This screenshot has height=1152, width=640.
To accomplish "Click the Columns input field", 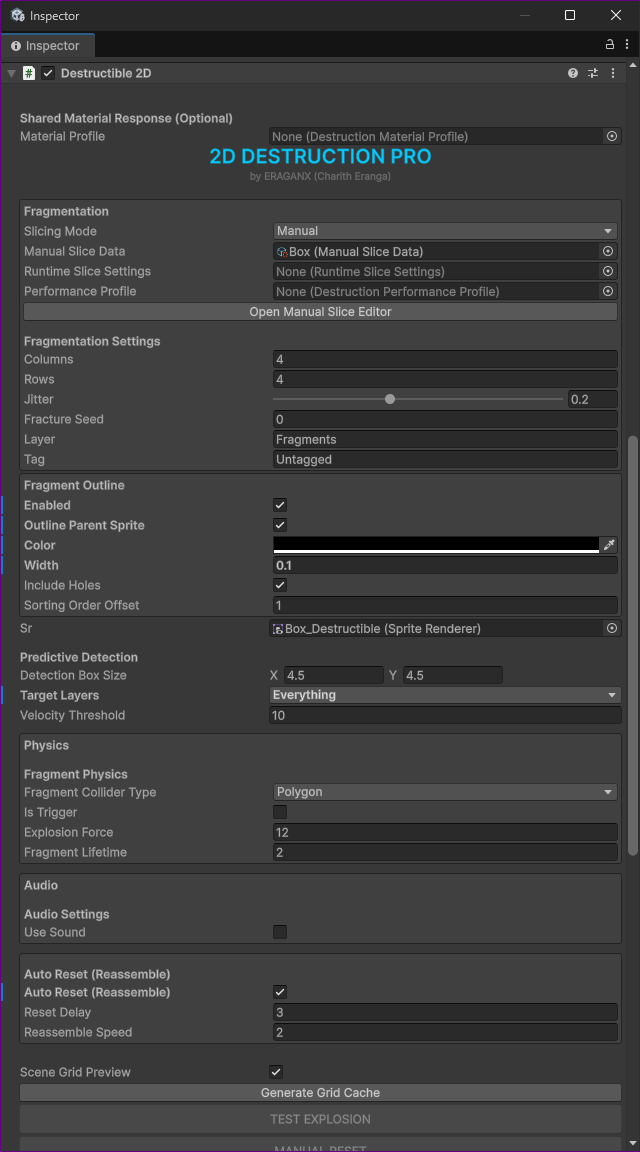I will click(445, 359).
